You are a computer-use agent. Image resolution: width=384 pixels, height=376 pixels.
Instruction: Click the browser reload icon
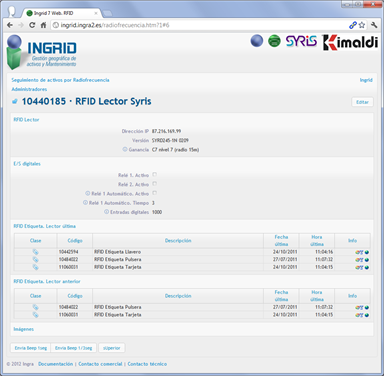tap(32, 25)
